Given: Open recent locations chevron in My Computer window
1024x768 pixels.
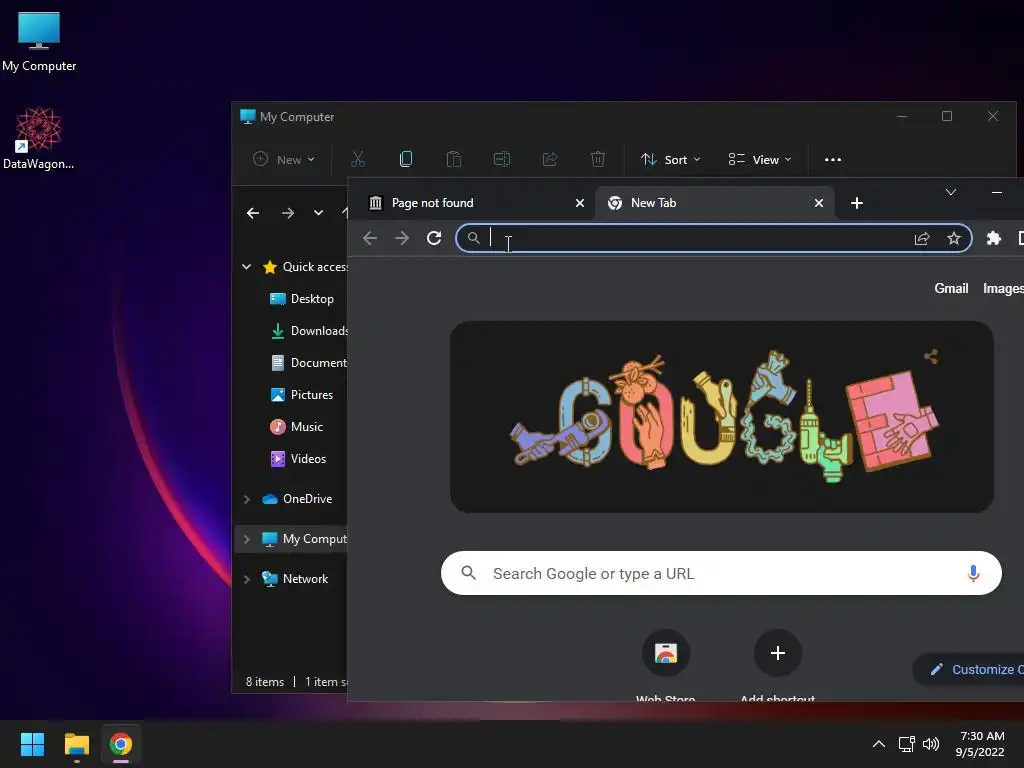Looking at the screenshot, I should click(318, 213).
